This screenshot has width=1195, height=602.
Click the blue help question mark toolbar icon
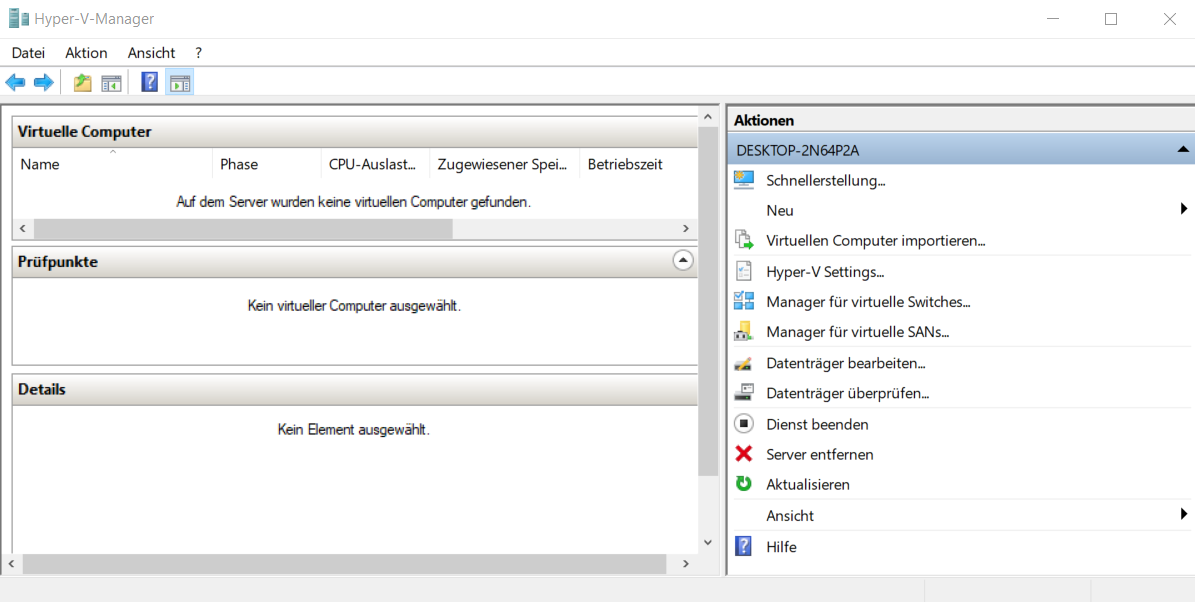click(x=150, y=83)
